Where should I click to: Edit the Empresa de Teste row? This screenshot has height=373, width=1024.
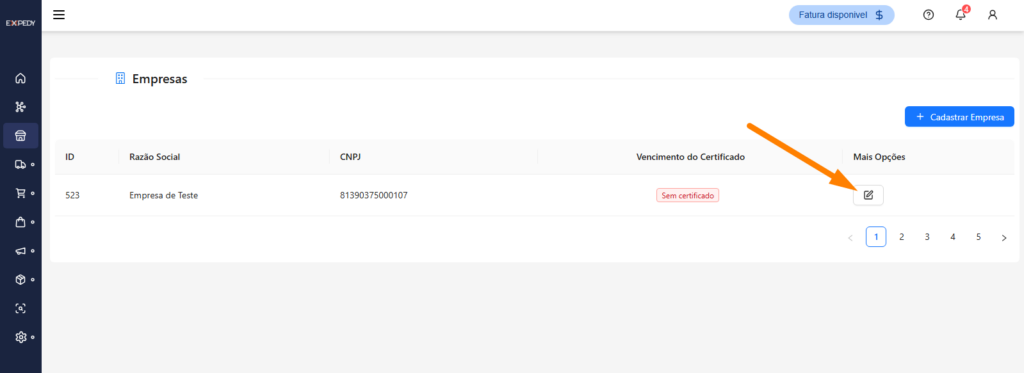[868, 195]
